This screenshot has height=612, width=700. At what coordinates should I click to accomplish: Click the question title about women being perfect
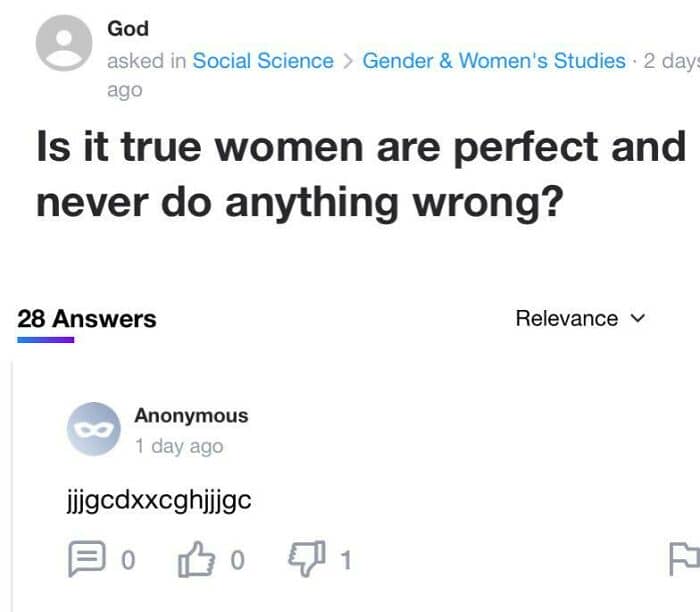click(x=360, y=175)
